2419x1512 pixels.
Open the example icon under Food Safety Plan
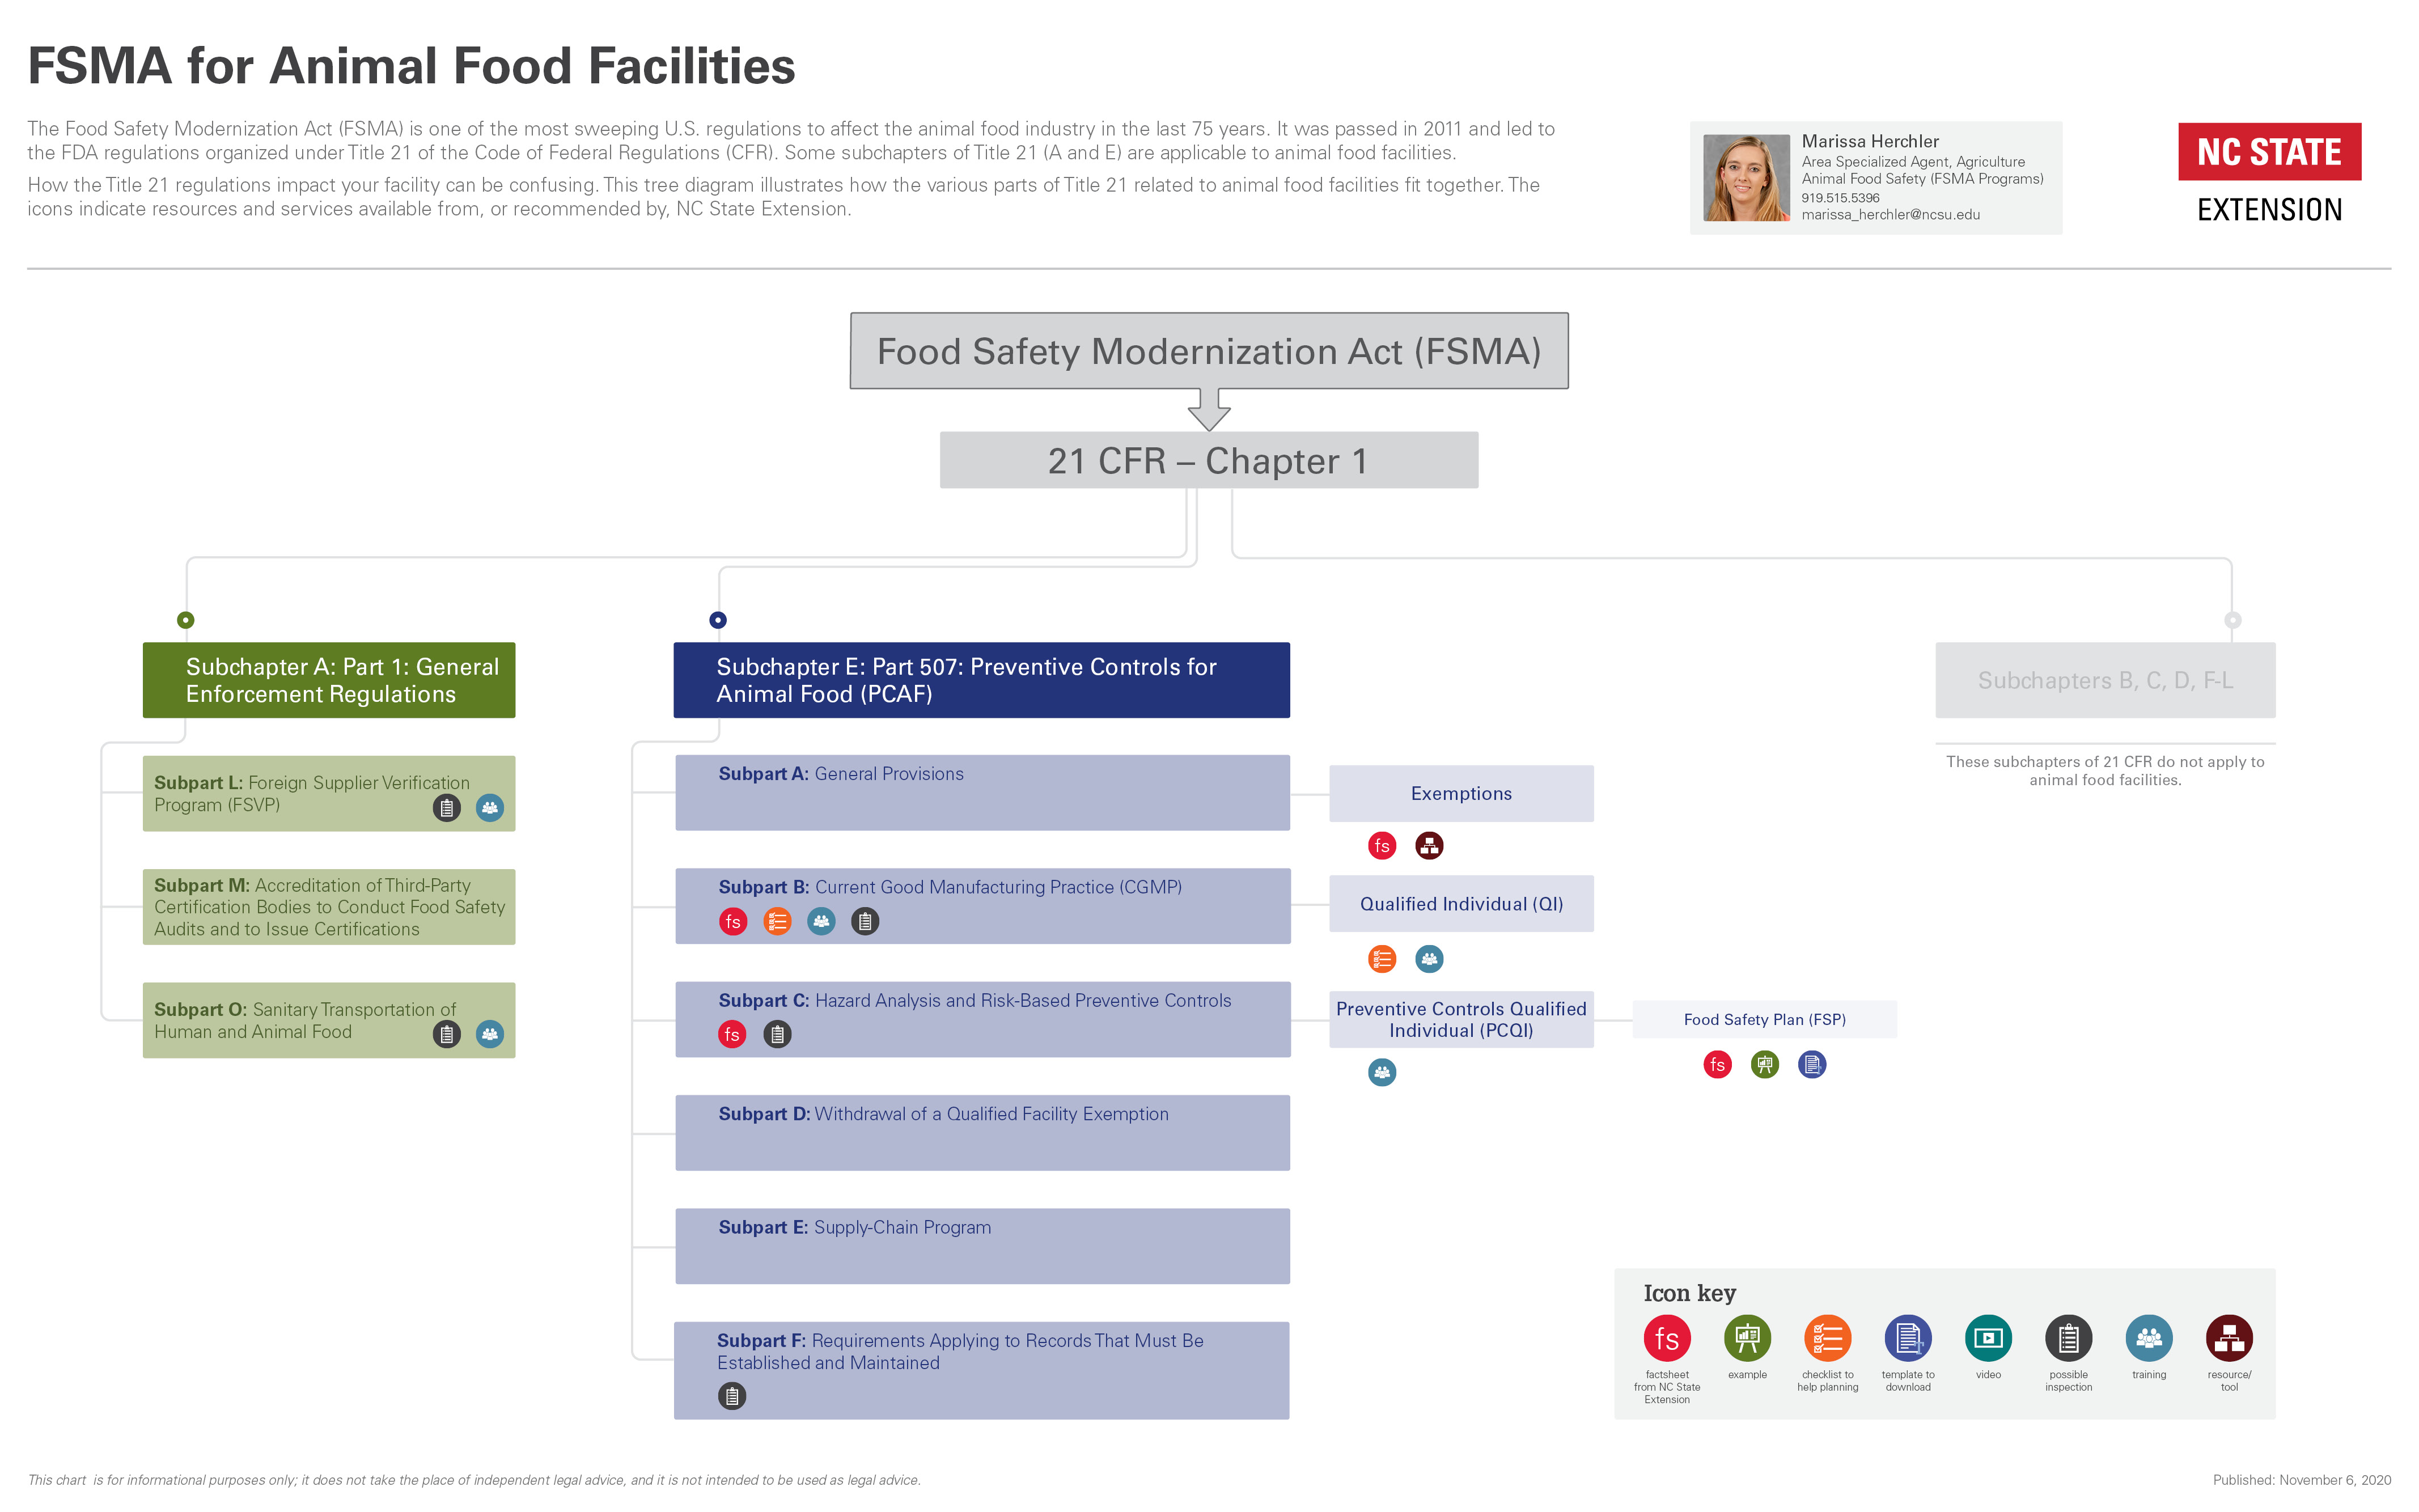pos(1764,1065)
